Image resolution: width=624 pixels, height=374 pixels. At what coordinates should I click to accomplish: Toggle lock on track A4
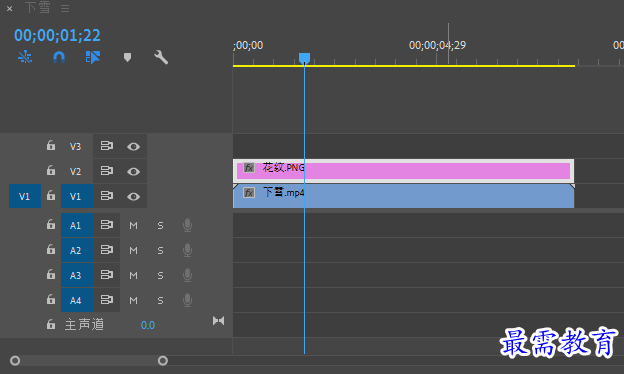[51, 300]
